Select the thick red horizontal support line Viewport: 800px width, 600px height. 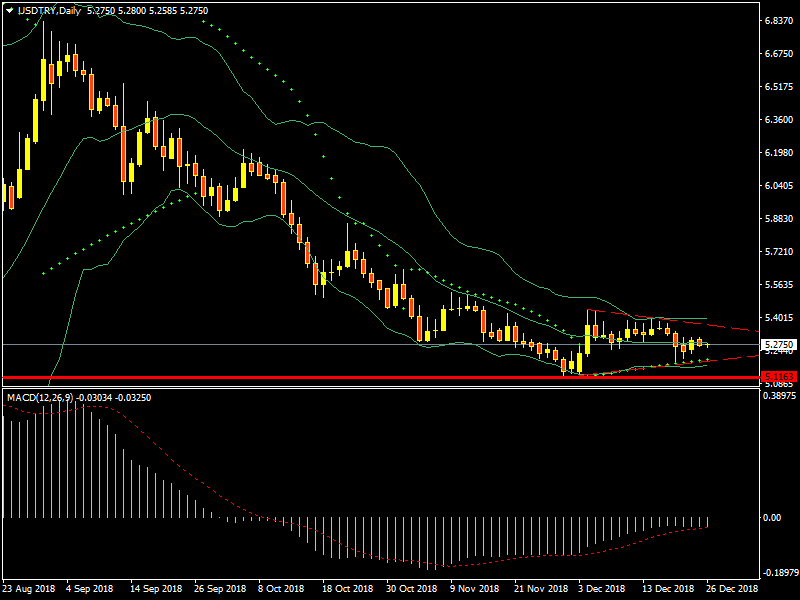300,377
